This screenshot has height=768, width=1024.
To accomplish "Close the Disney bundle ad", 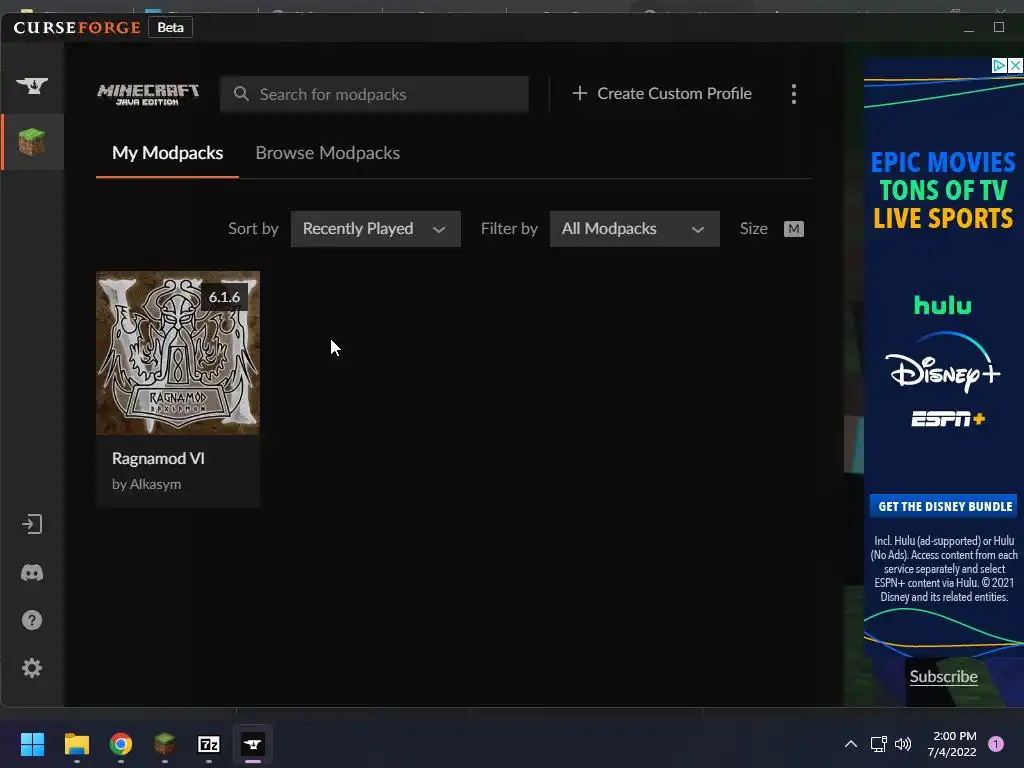I will (x=1015, y=65).
